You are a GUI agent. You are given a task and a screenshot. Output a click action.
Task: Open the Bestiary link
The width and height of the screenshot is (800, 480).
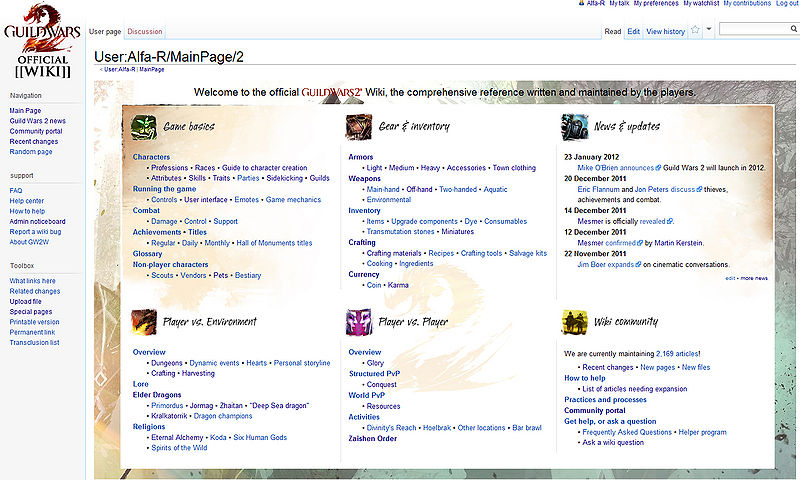click(248, 275)
